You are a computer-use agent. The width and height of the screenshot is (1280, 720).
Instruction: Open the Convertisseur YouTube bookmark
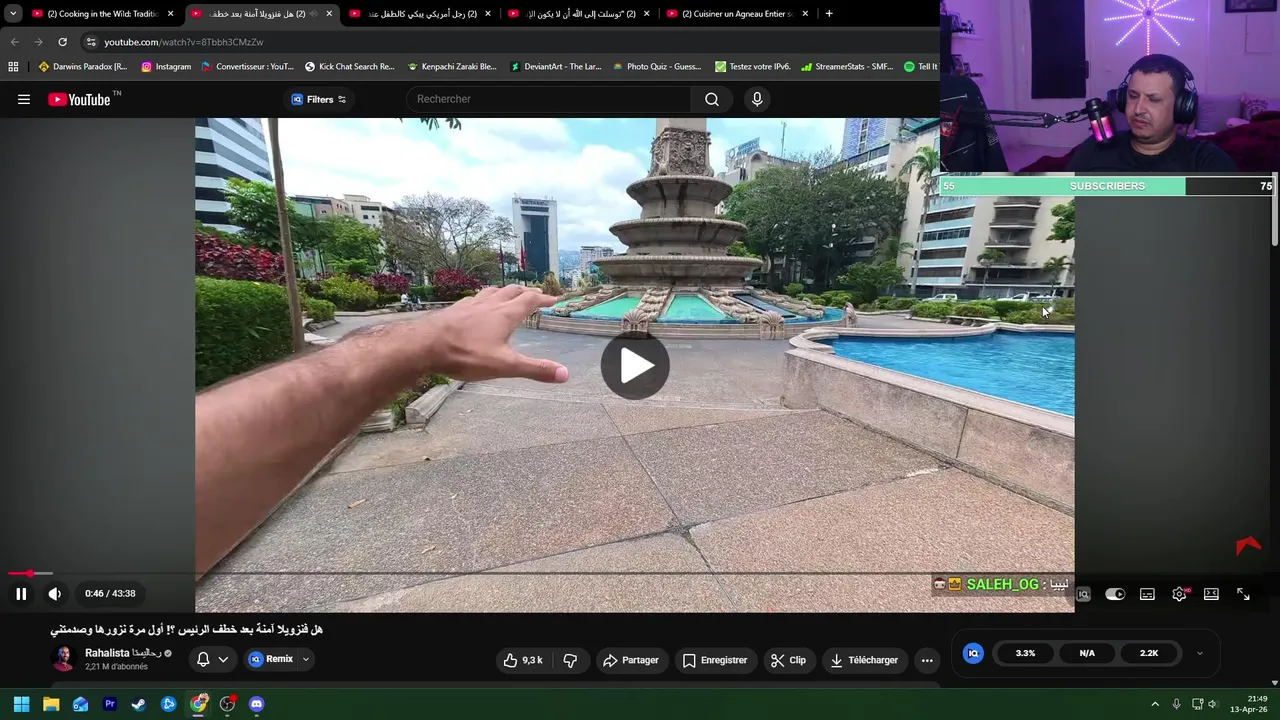click(247, 67)
